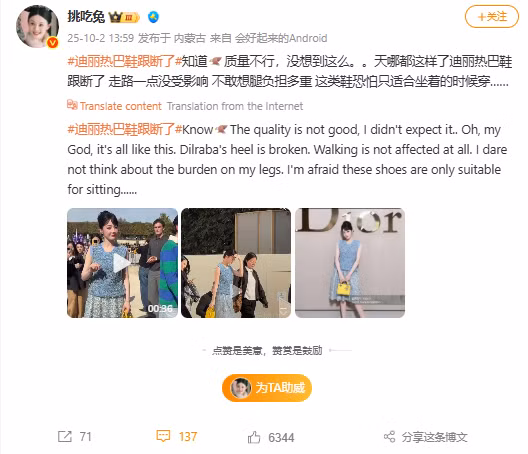Open comments via the speech bubble icon

coord(163,436)
